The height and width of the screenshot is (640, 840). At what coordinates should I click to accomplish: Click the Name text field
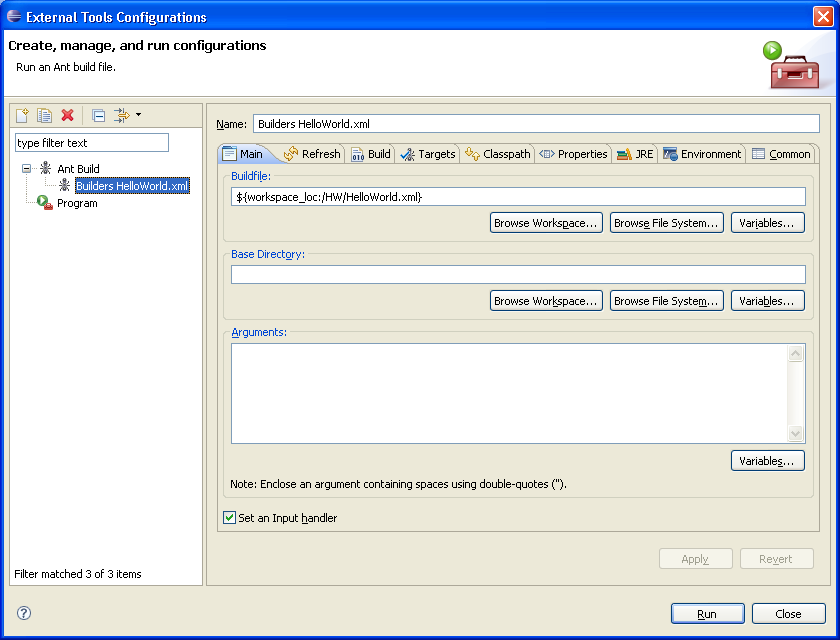[536, 124]
